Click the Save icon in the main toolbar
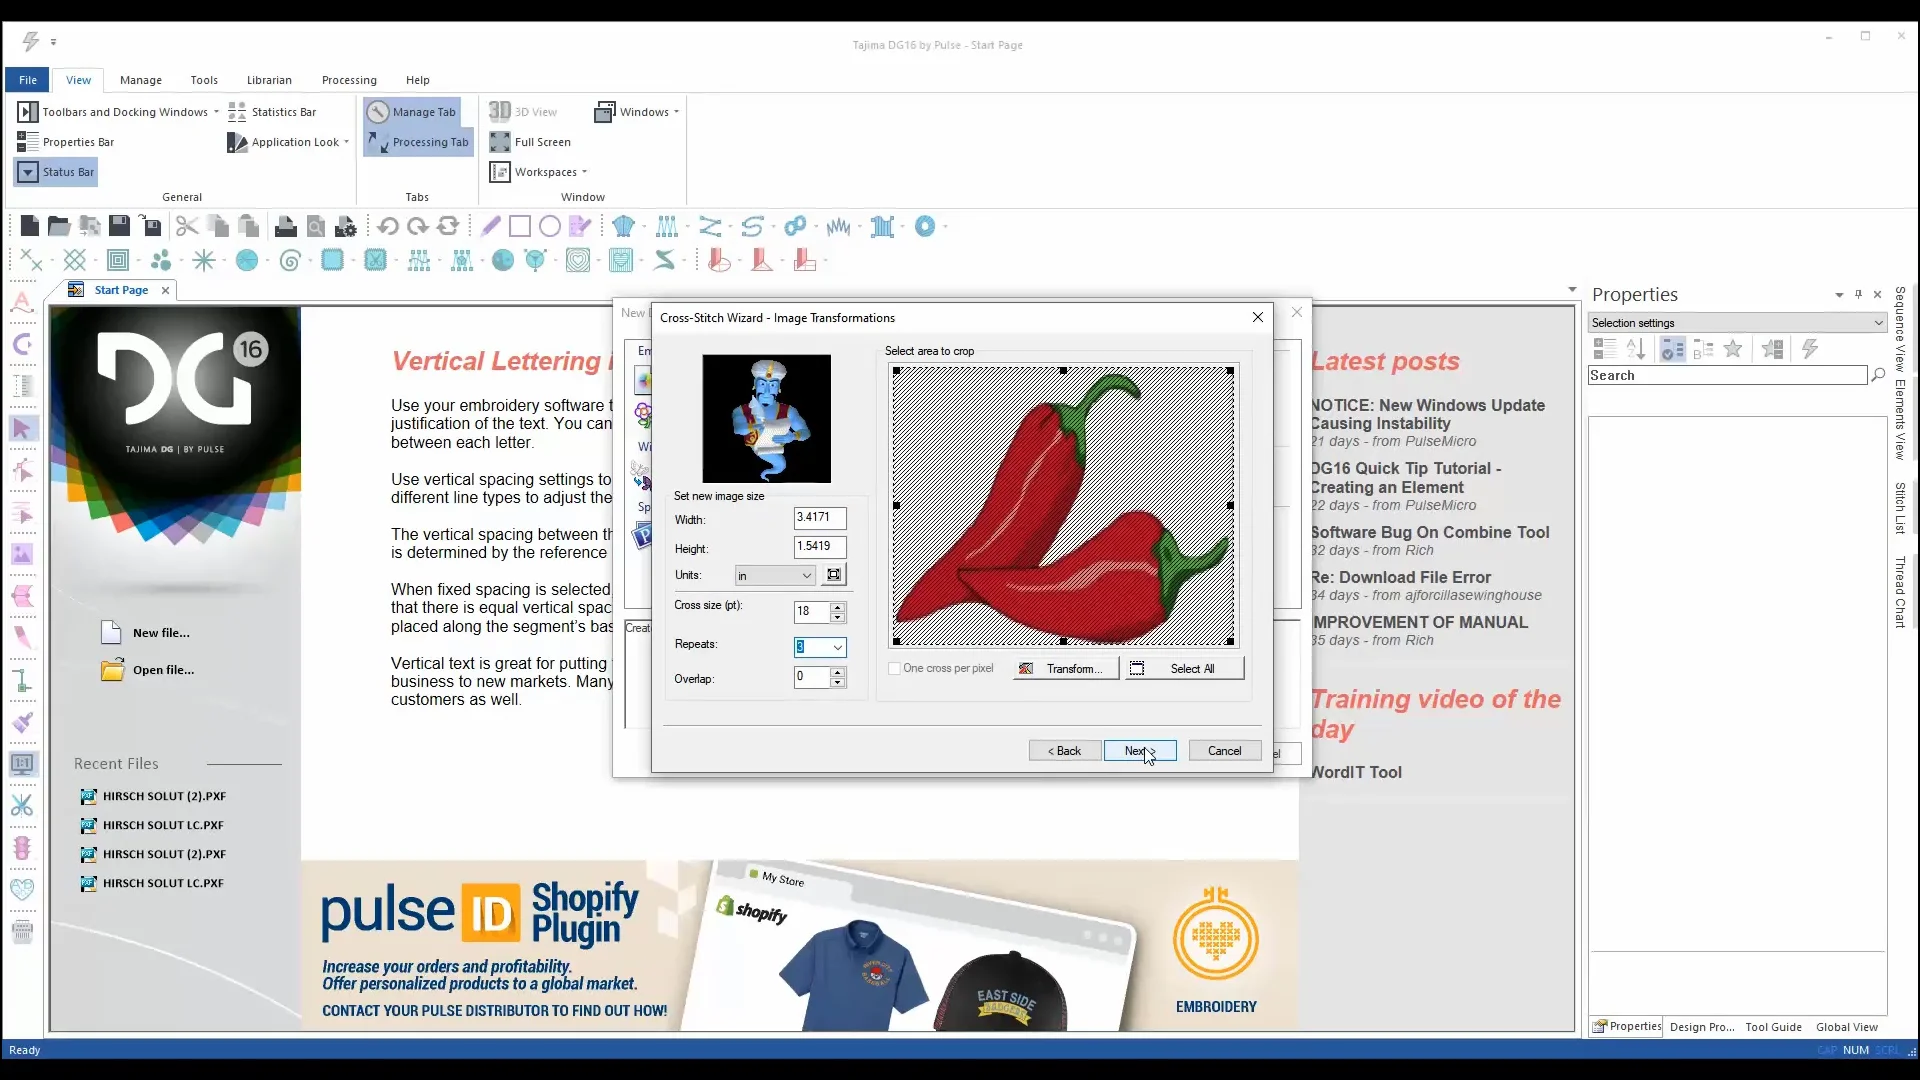This screenshot has height=1080, width=1920. click(120, 226)
